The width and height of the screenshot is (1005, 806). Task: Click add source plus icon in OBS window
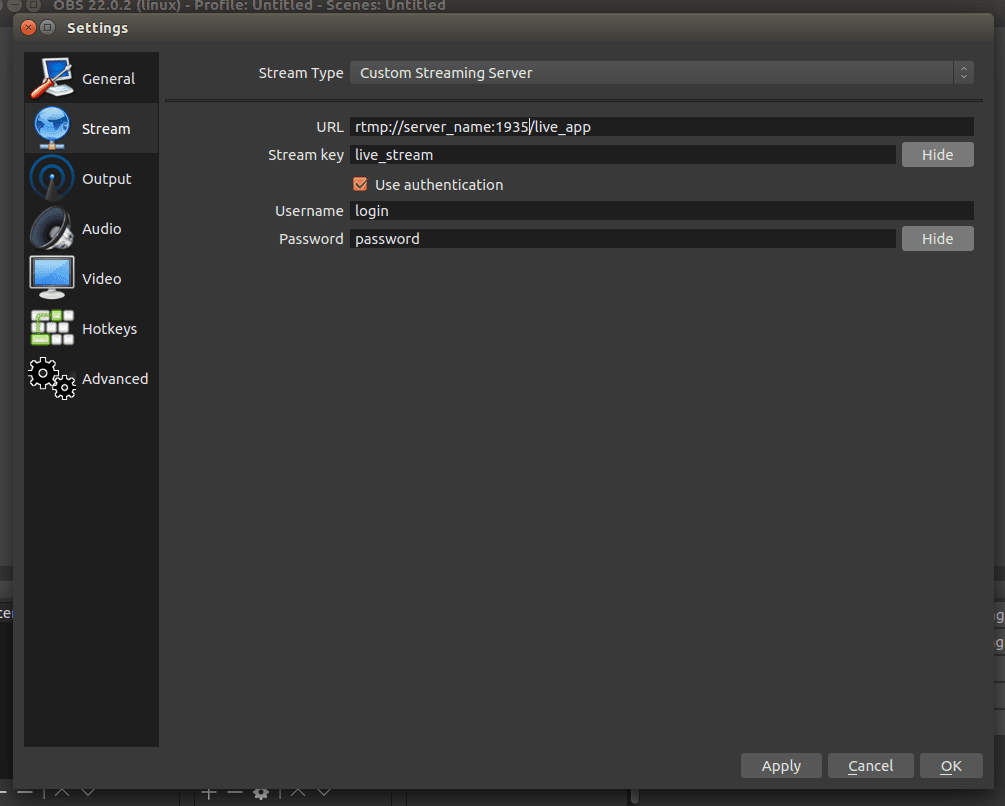[x=209, y=794]
